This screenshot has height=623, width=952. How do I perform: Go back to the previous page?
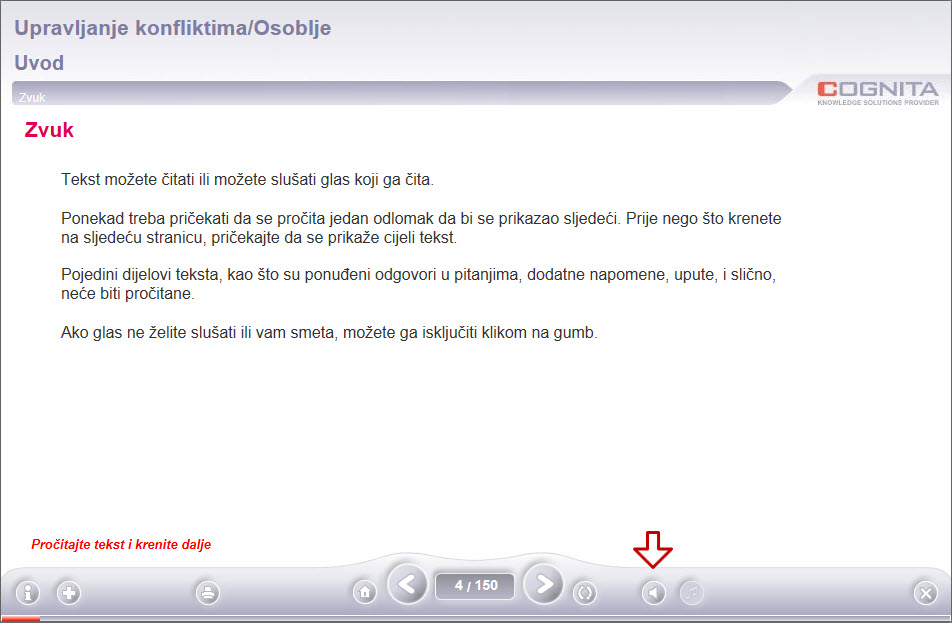(x=407, y=585)
